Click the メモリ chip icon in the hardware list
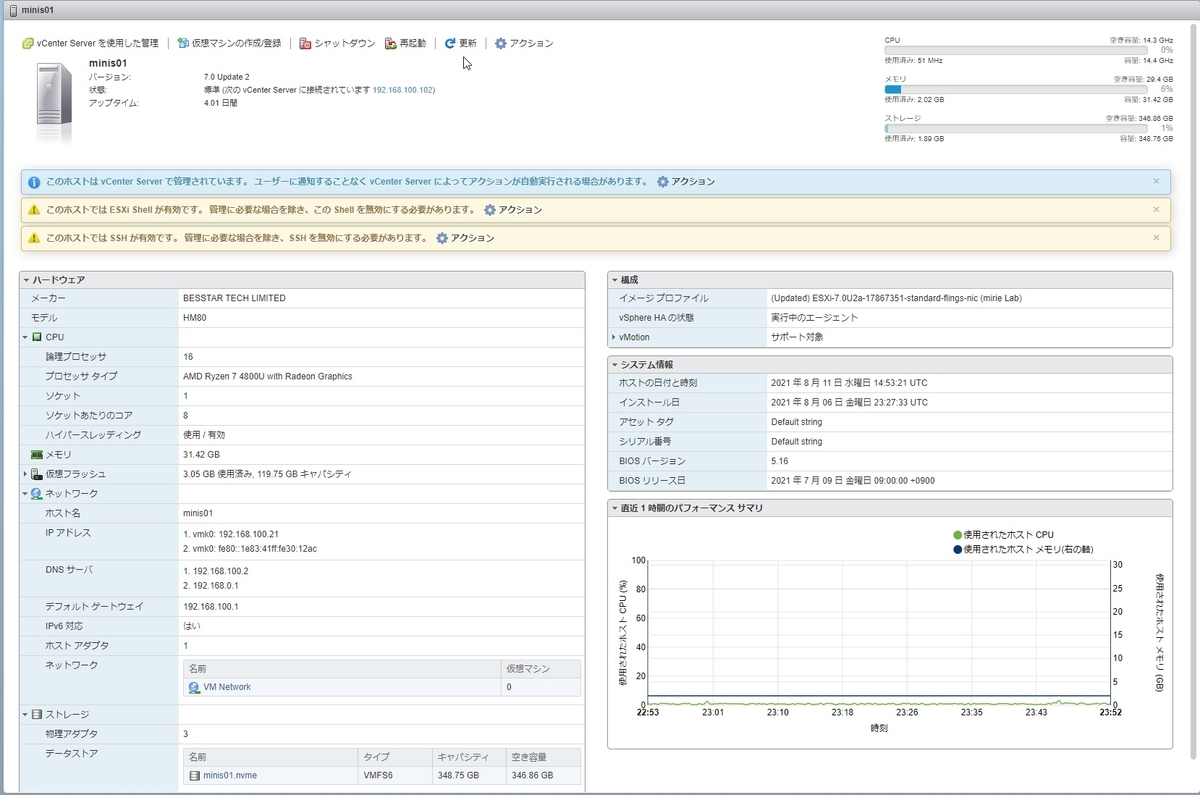 37,455
